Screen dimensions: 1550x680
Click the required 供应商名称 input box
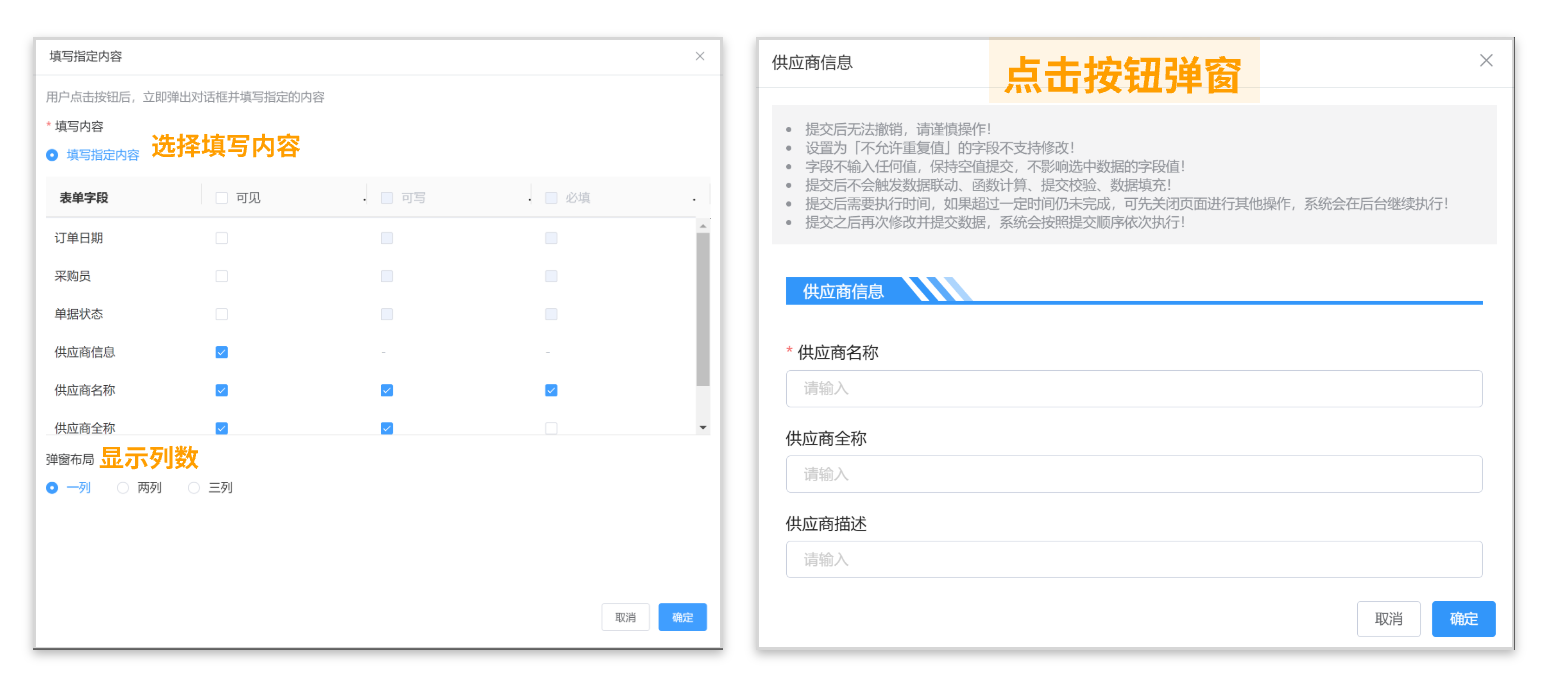pyautogui.click(x=1134, y=388)
